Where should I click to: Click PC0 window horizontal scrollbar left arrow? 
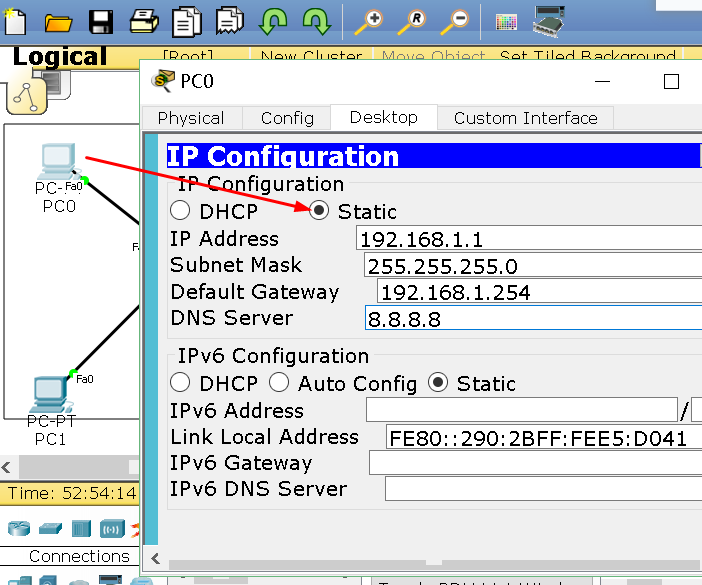[x=155, y=558]
